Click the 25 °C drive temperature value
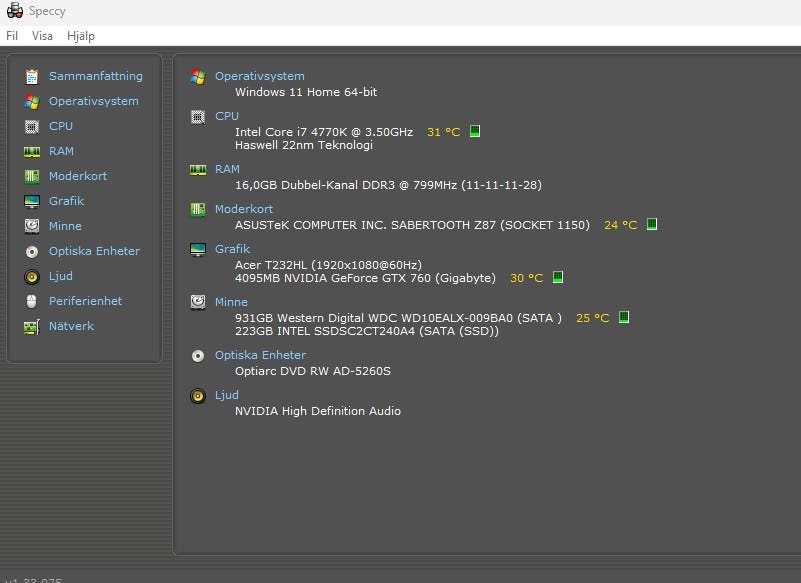The width and height of the screenshot is (801, 583). (593, 318)
